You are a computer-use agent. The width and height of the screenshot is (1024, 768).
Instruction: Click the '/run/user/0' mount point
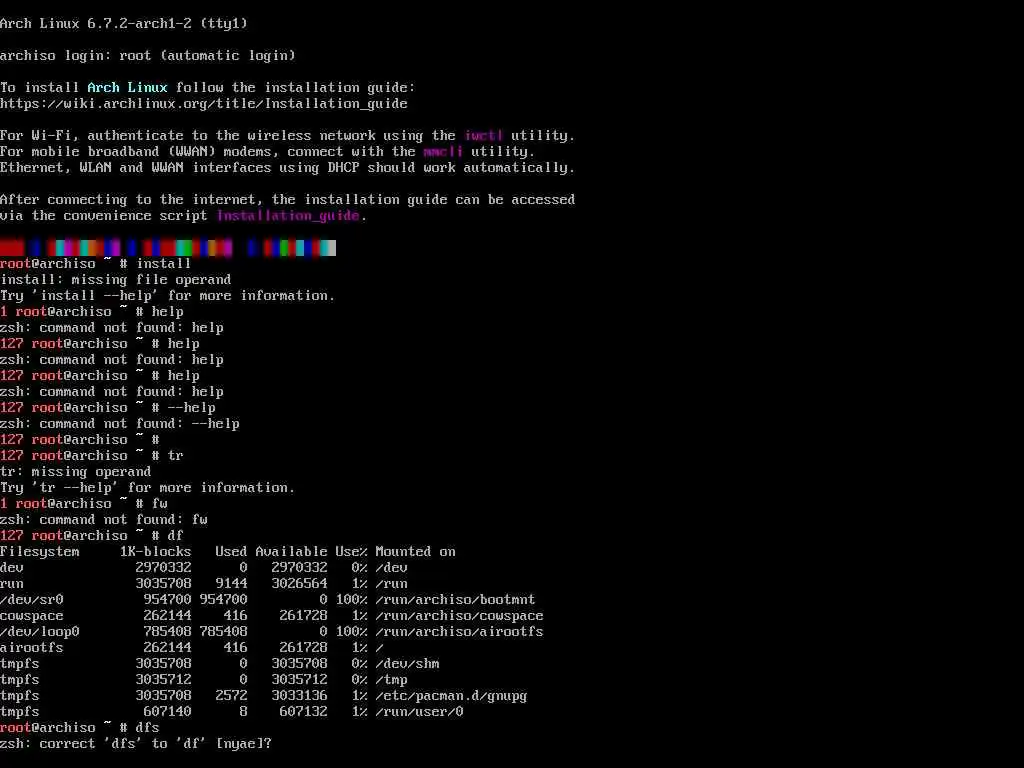pos(419,711)
